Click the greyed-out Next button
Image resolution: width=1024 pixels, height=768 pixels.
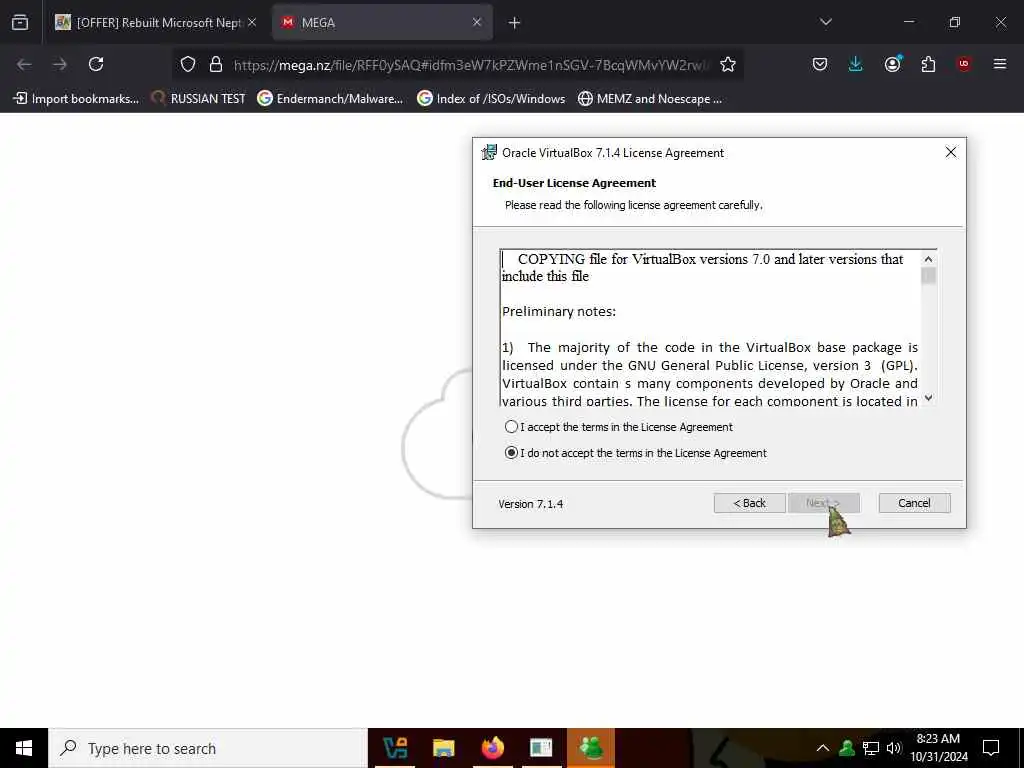(x=823, y=503)
